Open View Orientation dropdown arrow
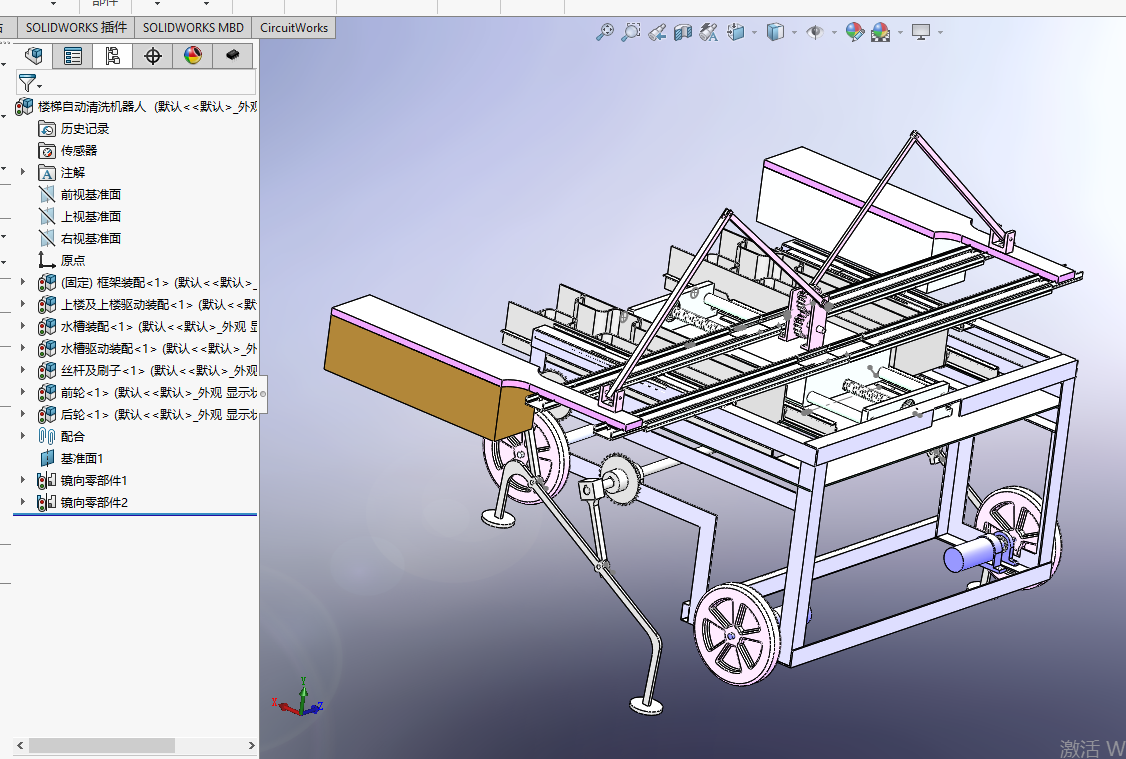 [x=754, y=32]
